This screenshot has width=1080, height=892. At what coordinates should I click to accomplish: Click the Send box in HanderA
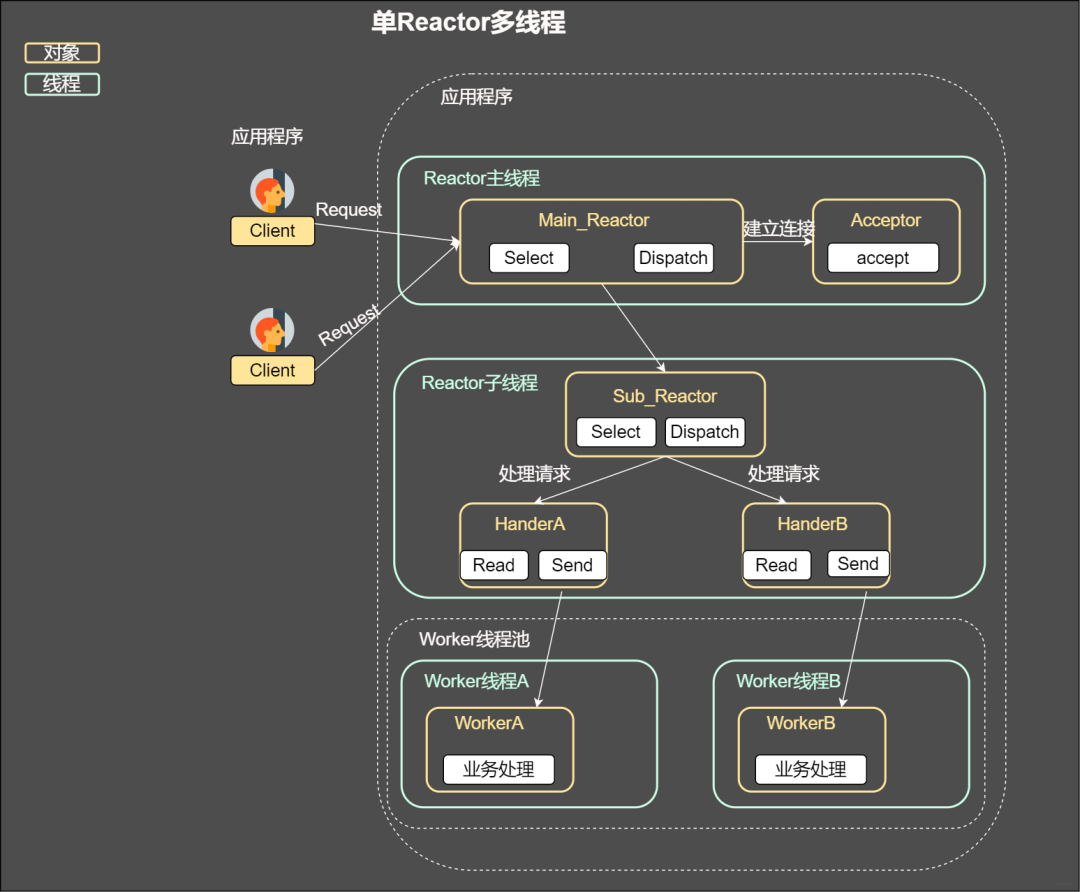tap(572, 565)
